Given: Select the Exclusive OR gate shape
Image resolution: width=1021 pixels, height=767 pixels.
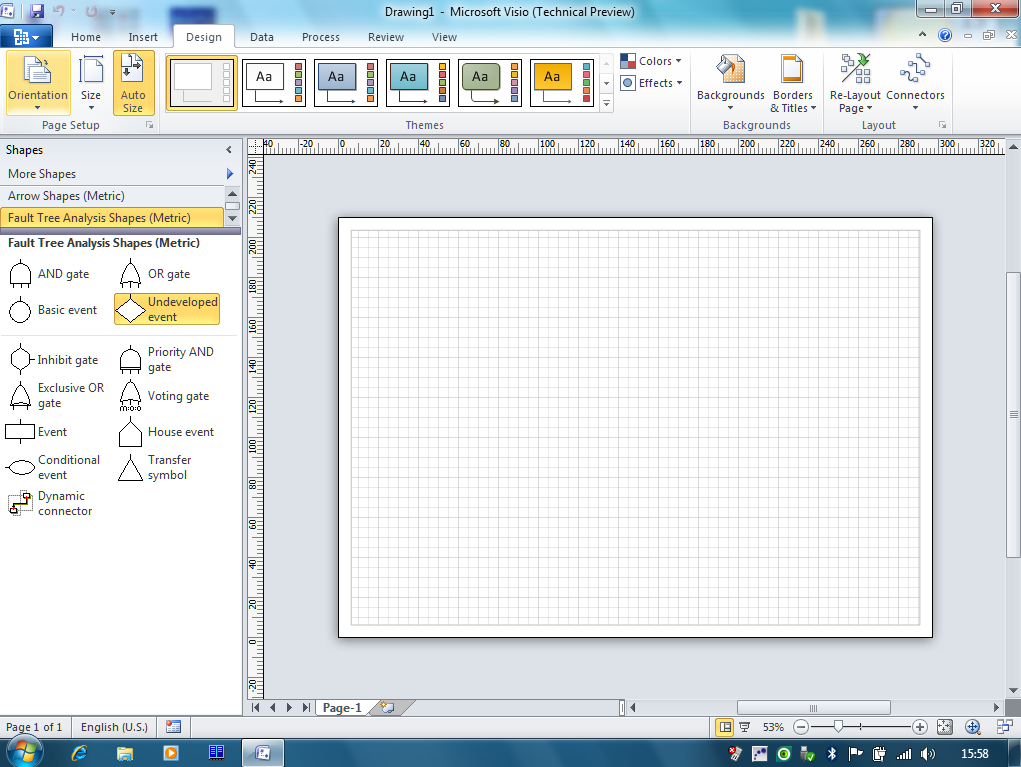Looking at the screenshot, I should (55, 395).
